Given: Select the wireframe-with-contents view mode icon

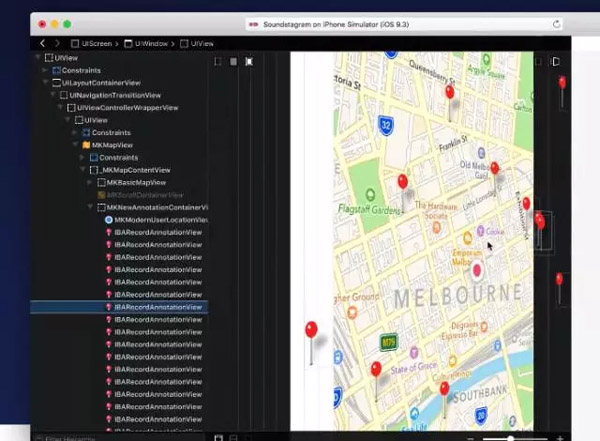Looking at the screenshot, I should pos(249,62).
